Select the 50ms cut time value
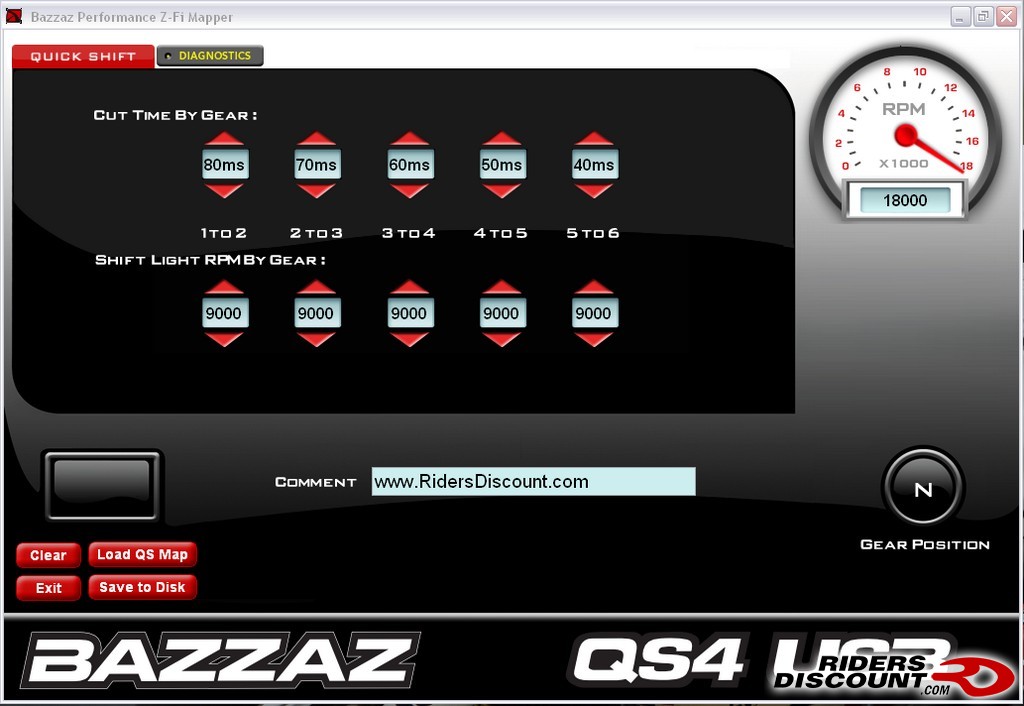Viewport: 1024px width, 706px height. tap(502, 165)
